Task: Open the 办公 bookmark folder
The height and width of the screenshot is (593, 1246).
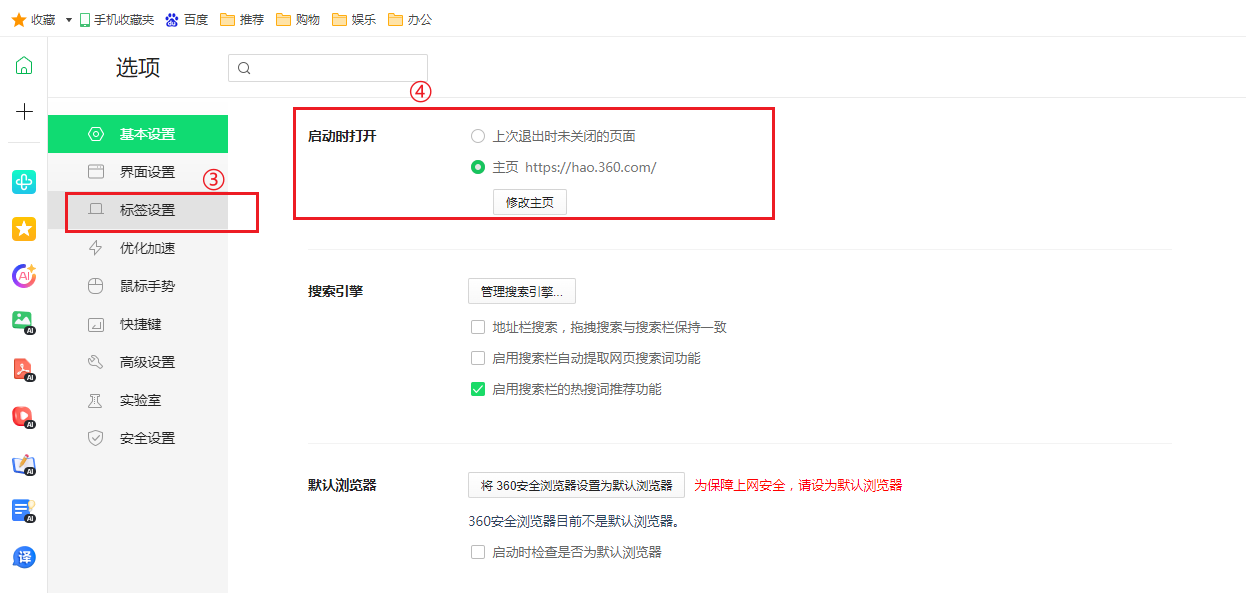Action: (409, 19)
